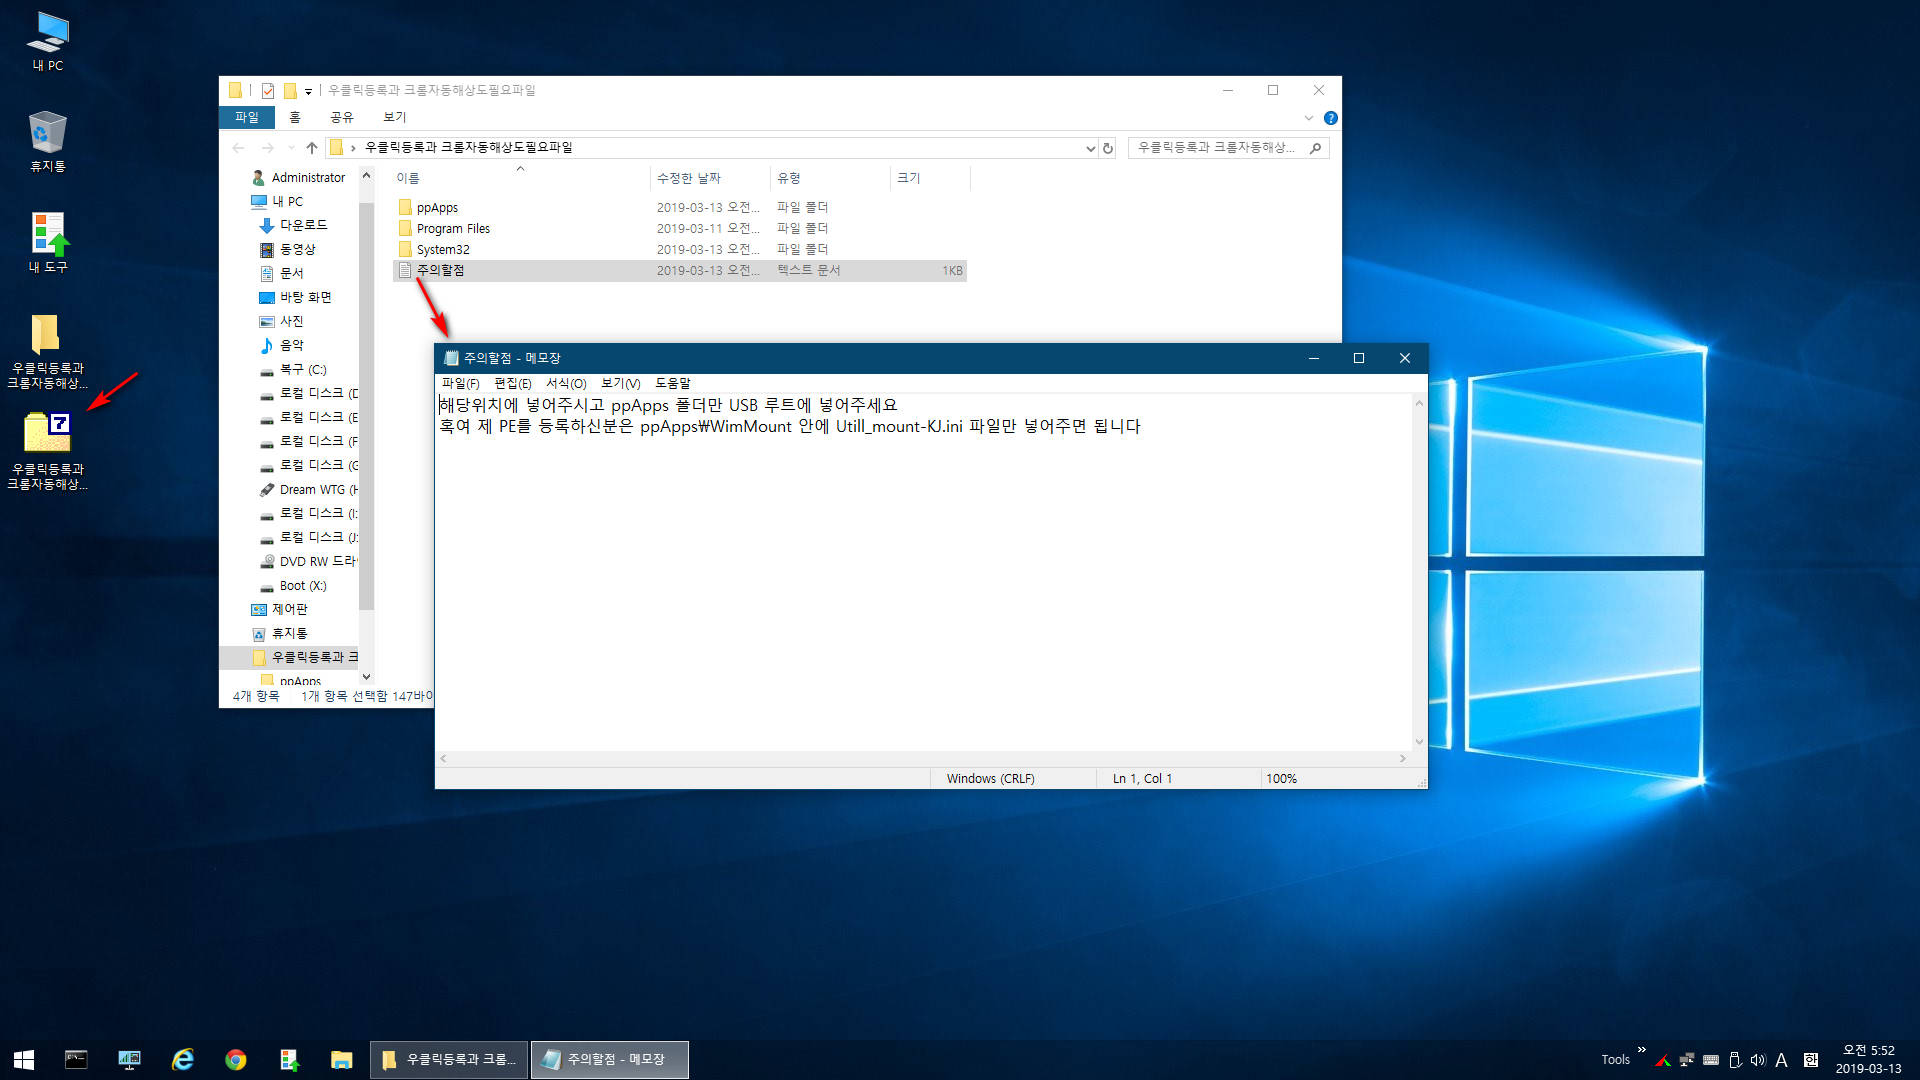
Task: Select Administrator in navigation pane
Action: pos(297,178)
